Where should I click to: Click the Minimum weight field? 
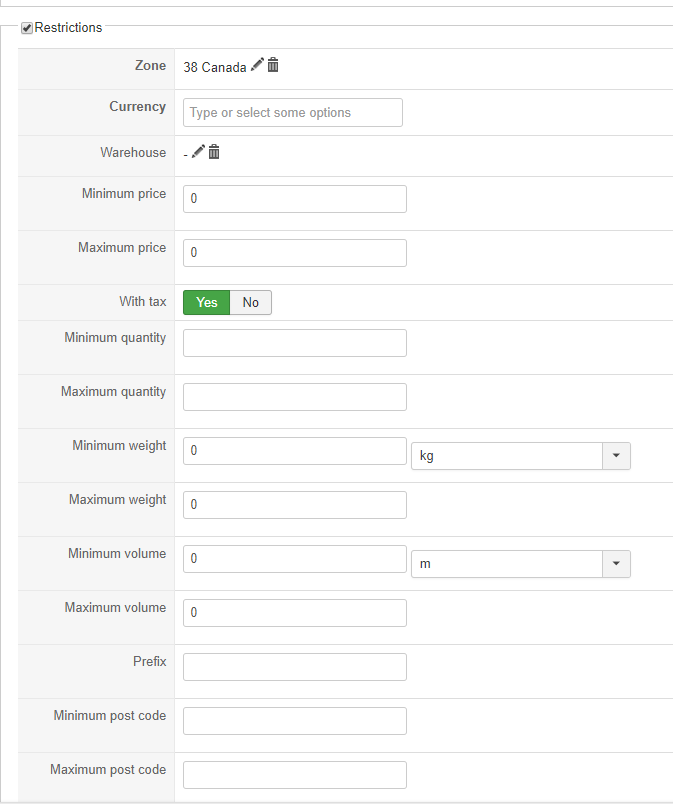point(295,451)
